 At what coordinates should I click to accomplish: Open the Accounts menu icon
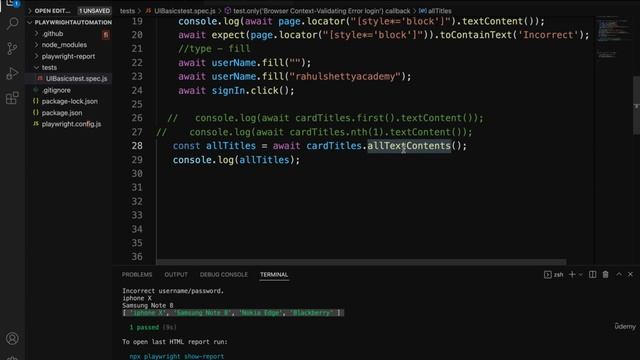(x=12, y=338)
